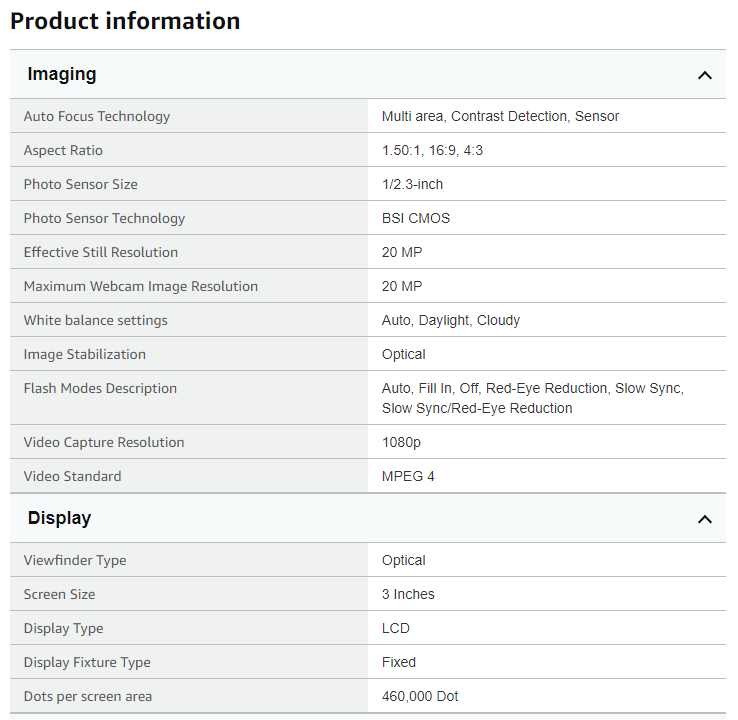This screenshot has height=720, width=738.
Task: Click the 3 Inches screen size value
Action: (408, 594)
